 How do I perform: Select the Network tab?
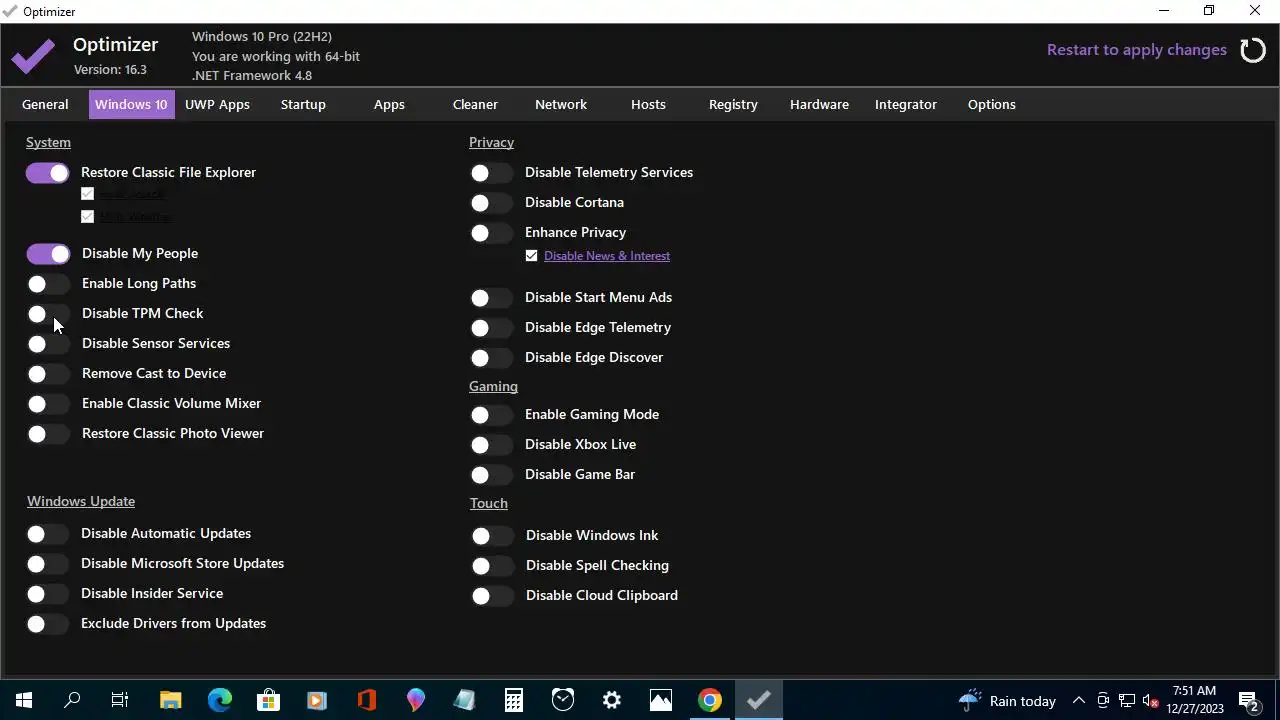pos(561,104)
